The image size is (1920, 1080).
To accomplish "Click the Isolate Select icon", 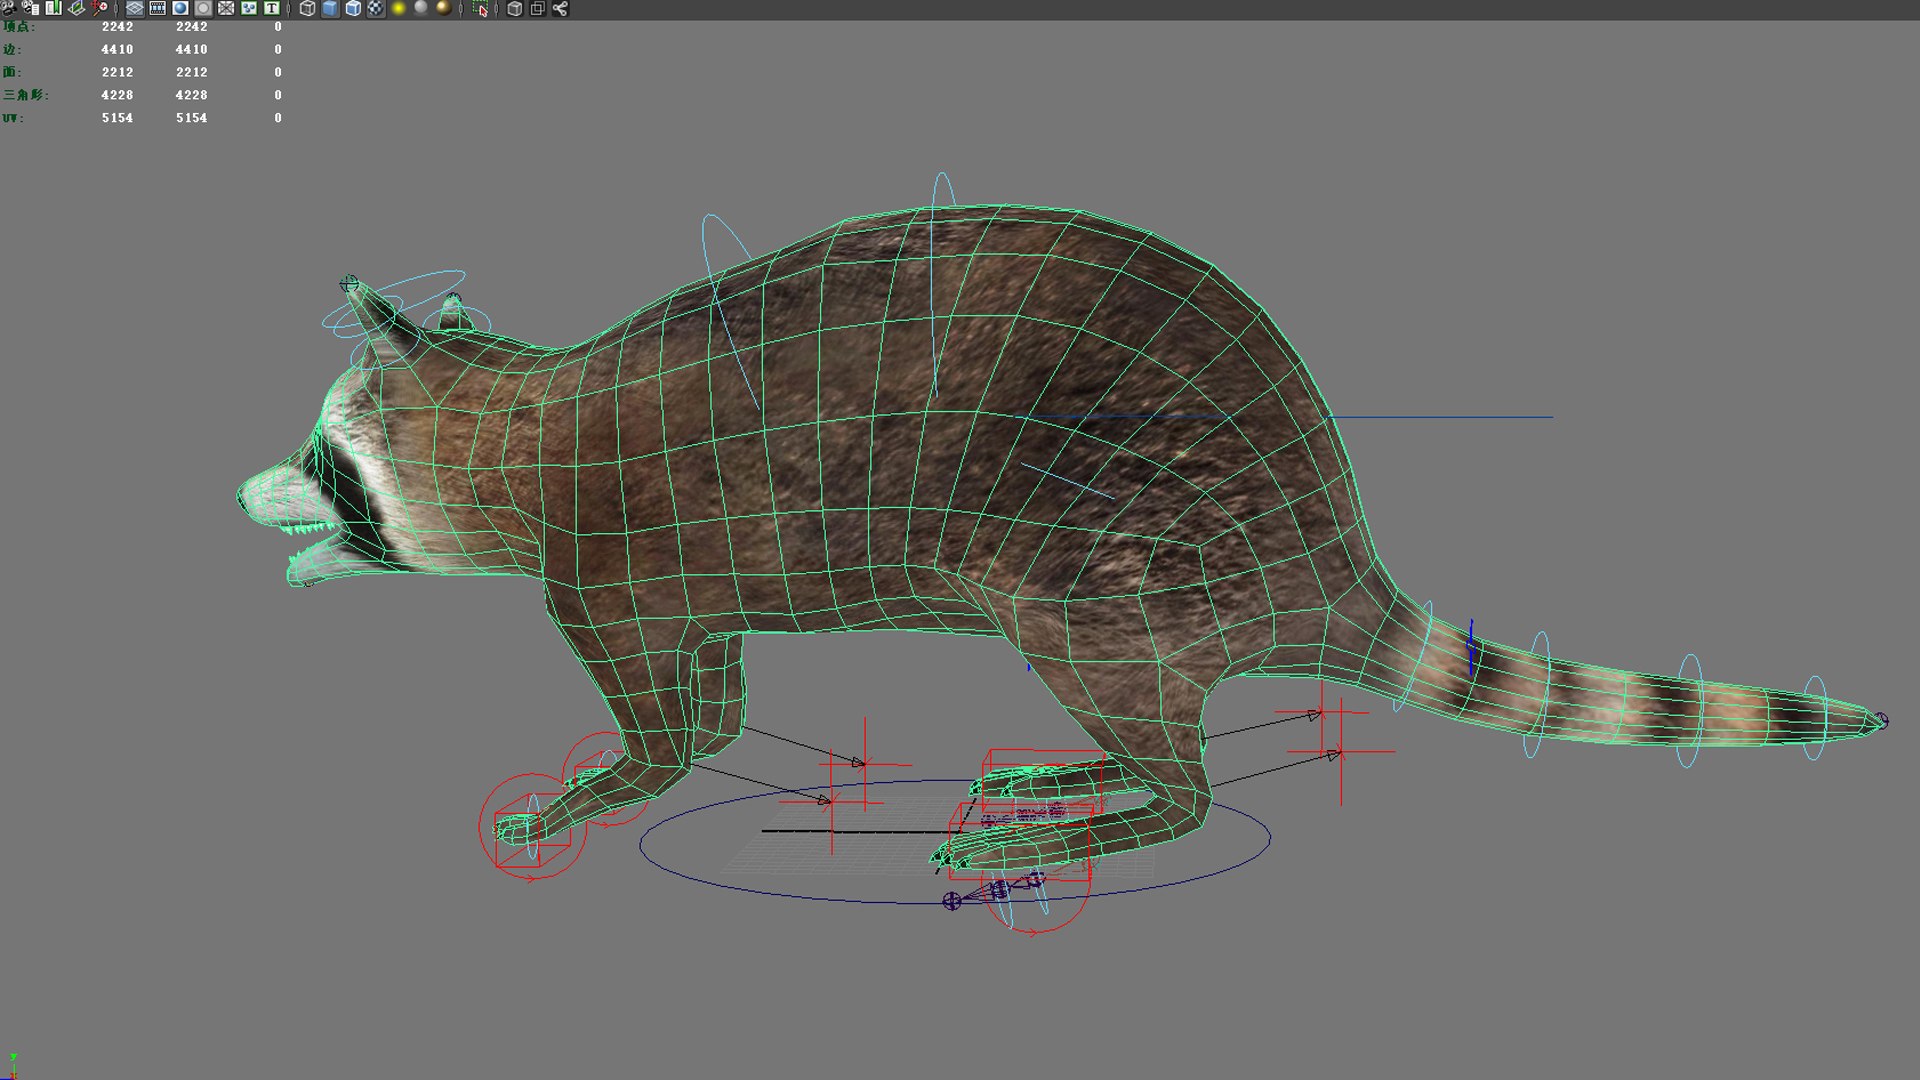I will [480, 8].
